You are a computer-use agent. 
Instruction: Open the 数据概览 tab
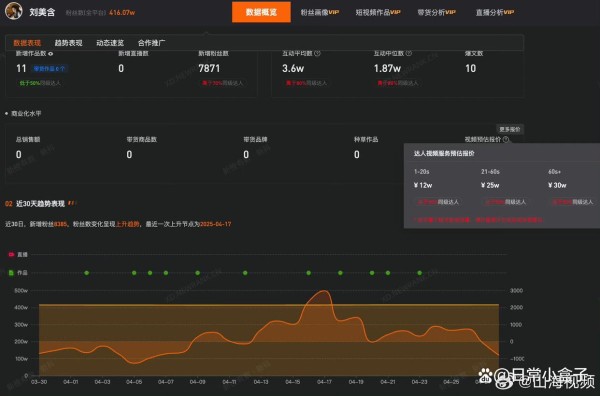261,12
